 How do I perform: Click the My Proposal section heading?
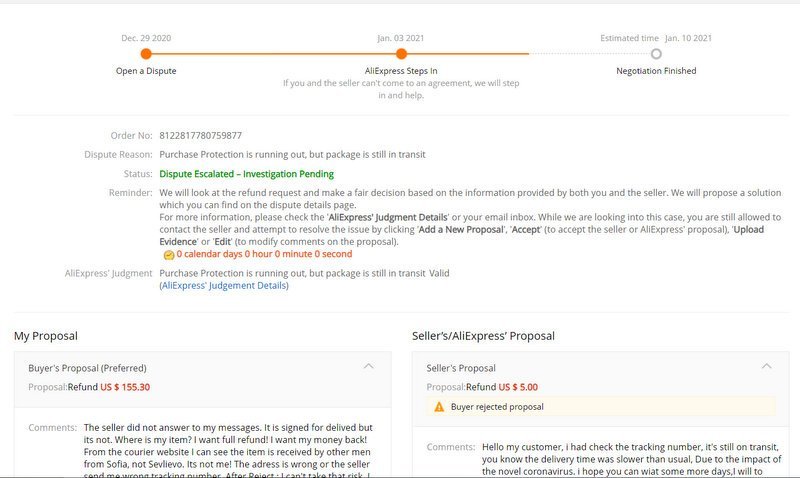[46, 336]
